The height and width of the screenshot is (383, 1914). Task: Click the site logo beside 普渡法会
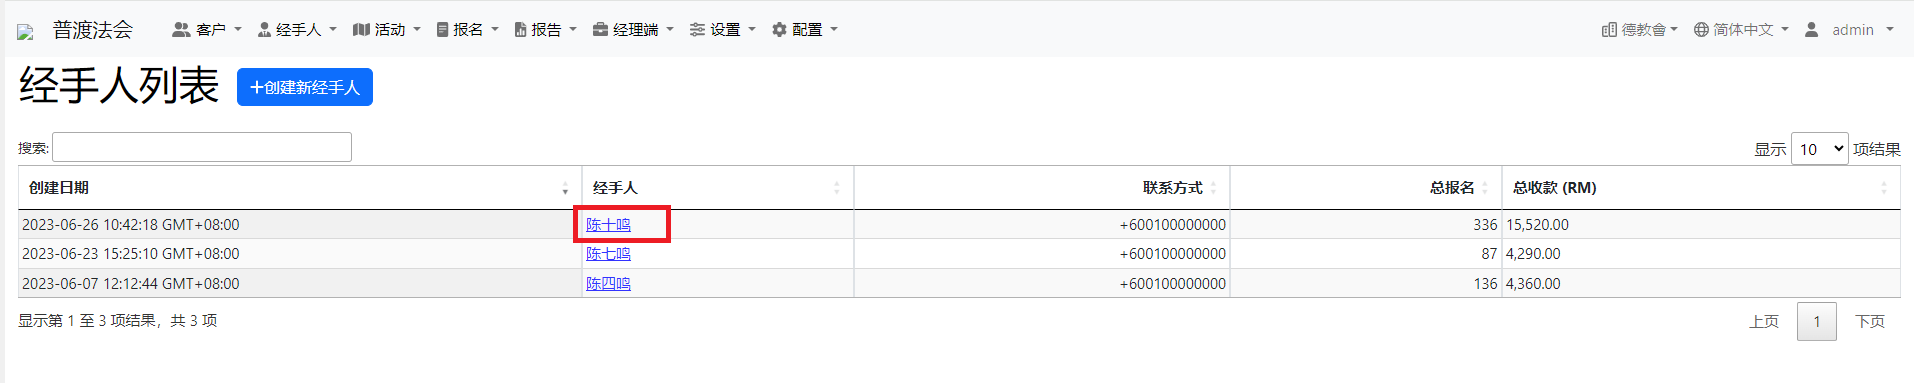(26, 32)
